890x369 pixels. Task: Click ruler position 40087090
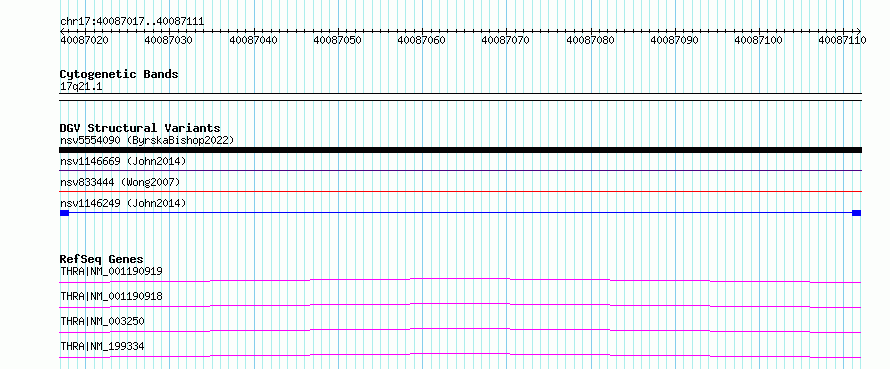(x=674, y=40)
